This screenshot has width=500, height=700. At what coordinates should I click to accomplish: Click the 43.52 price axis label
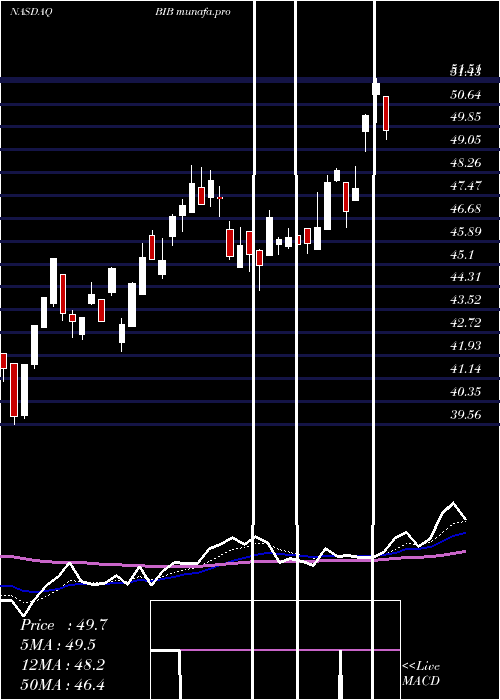pos(466,300)
